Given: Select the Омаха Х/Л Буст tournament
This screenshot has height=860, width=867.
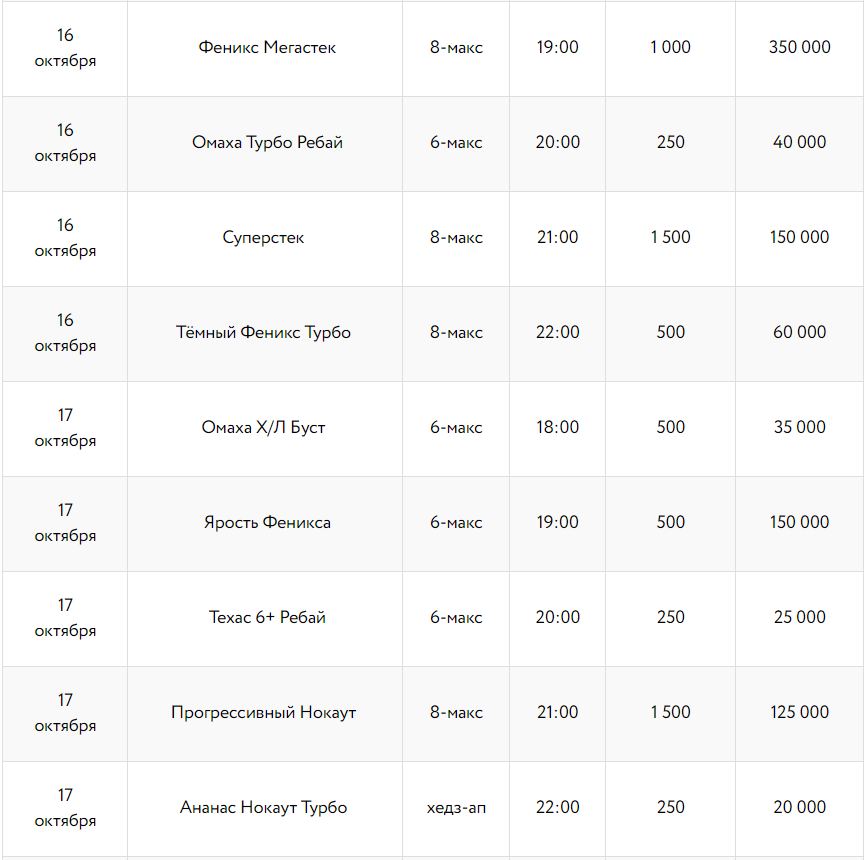Looking at the screenshot, I should 264,428.
